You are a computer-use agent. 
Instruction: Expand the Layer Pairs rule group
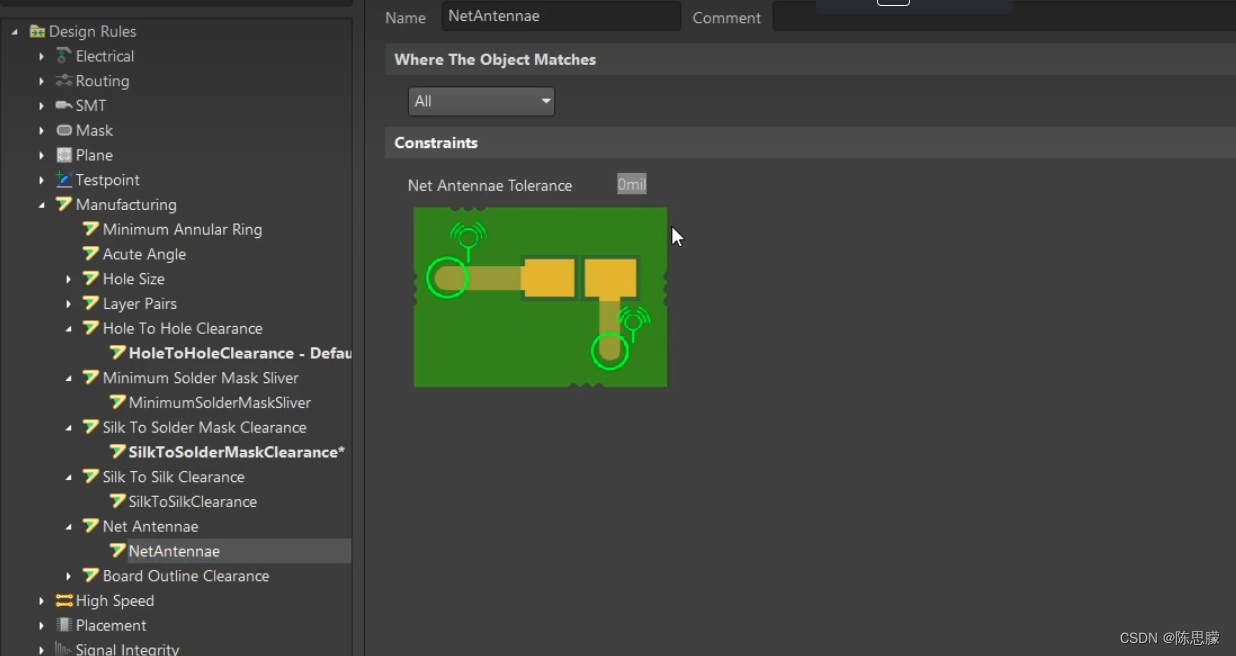69,303
